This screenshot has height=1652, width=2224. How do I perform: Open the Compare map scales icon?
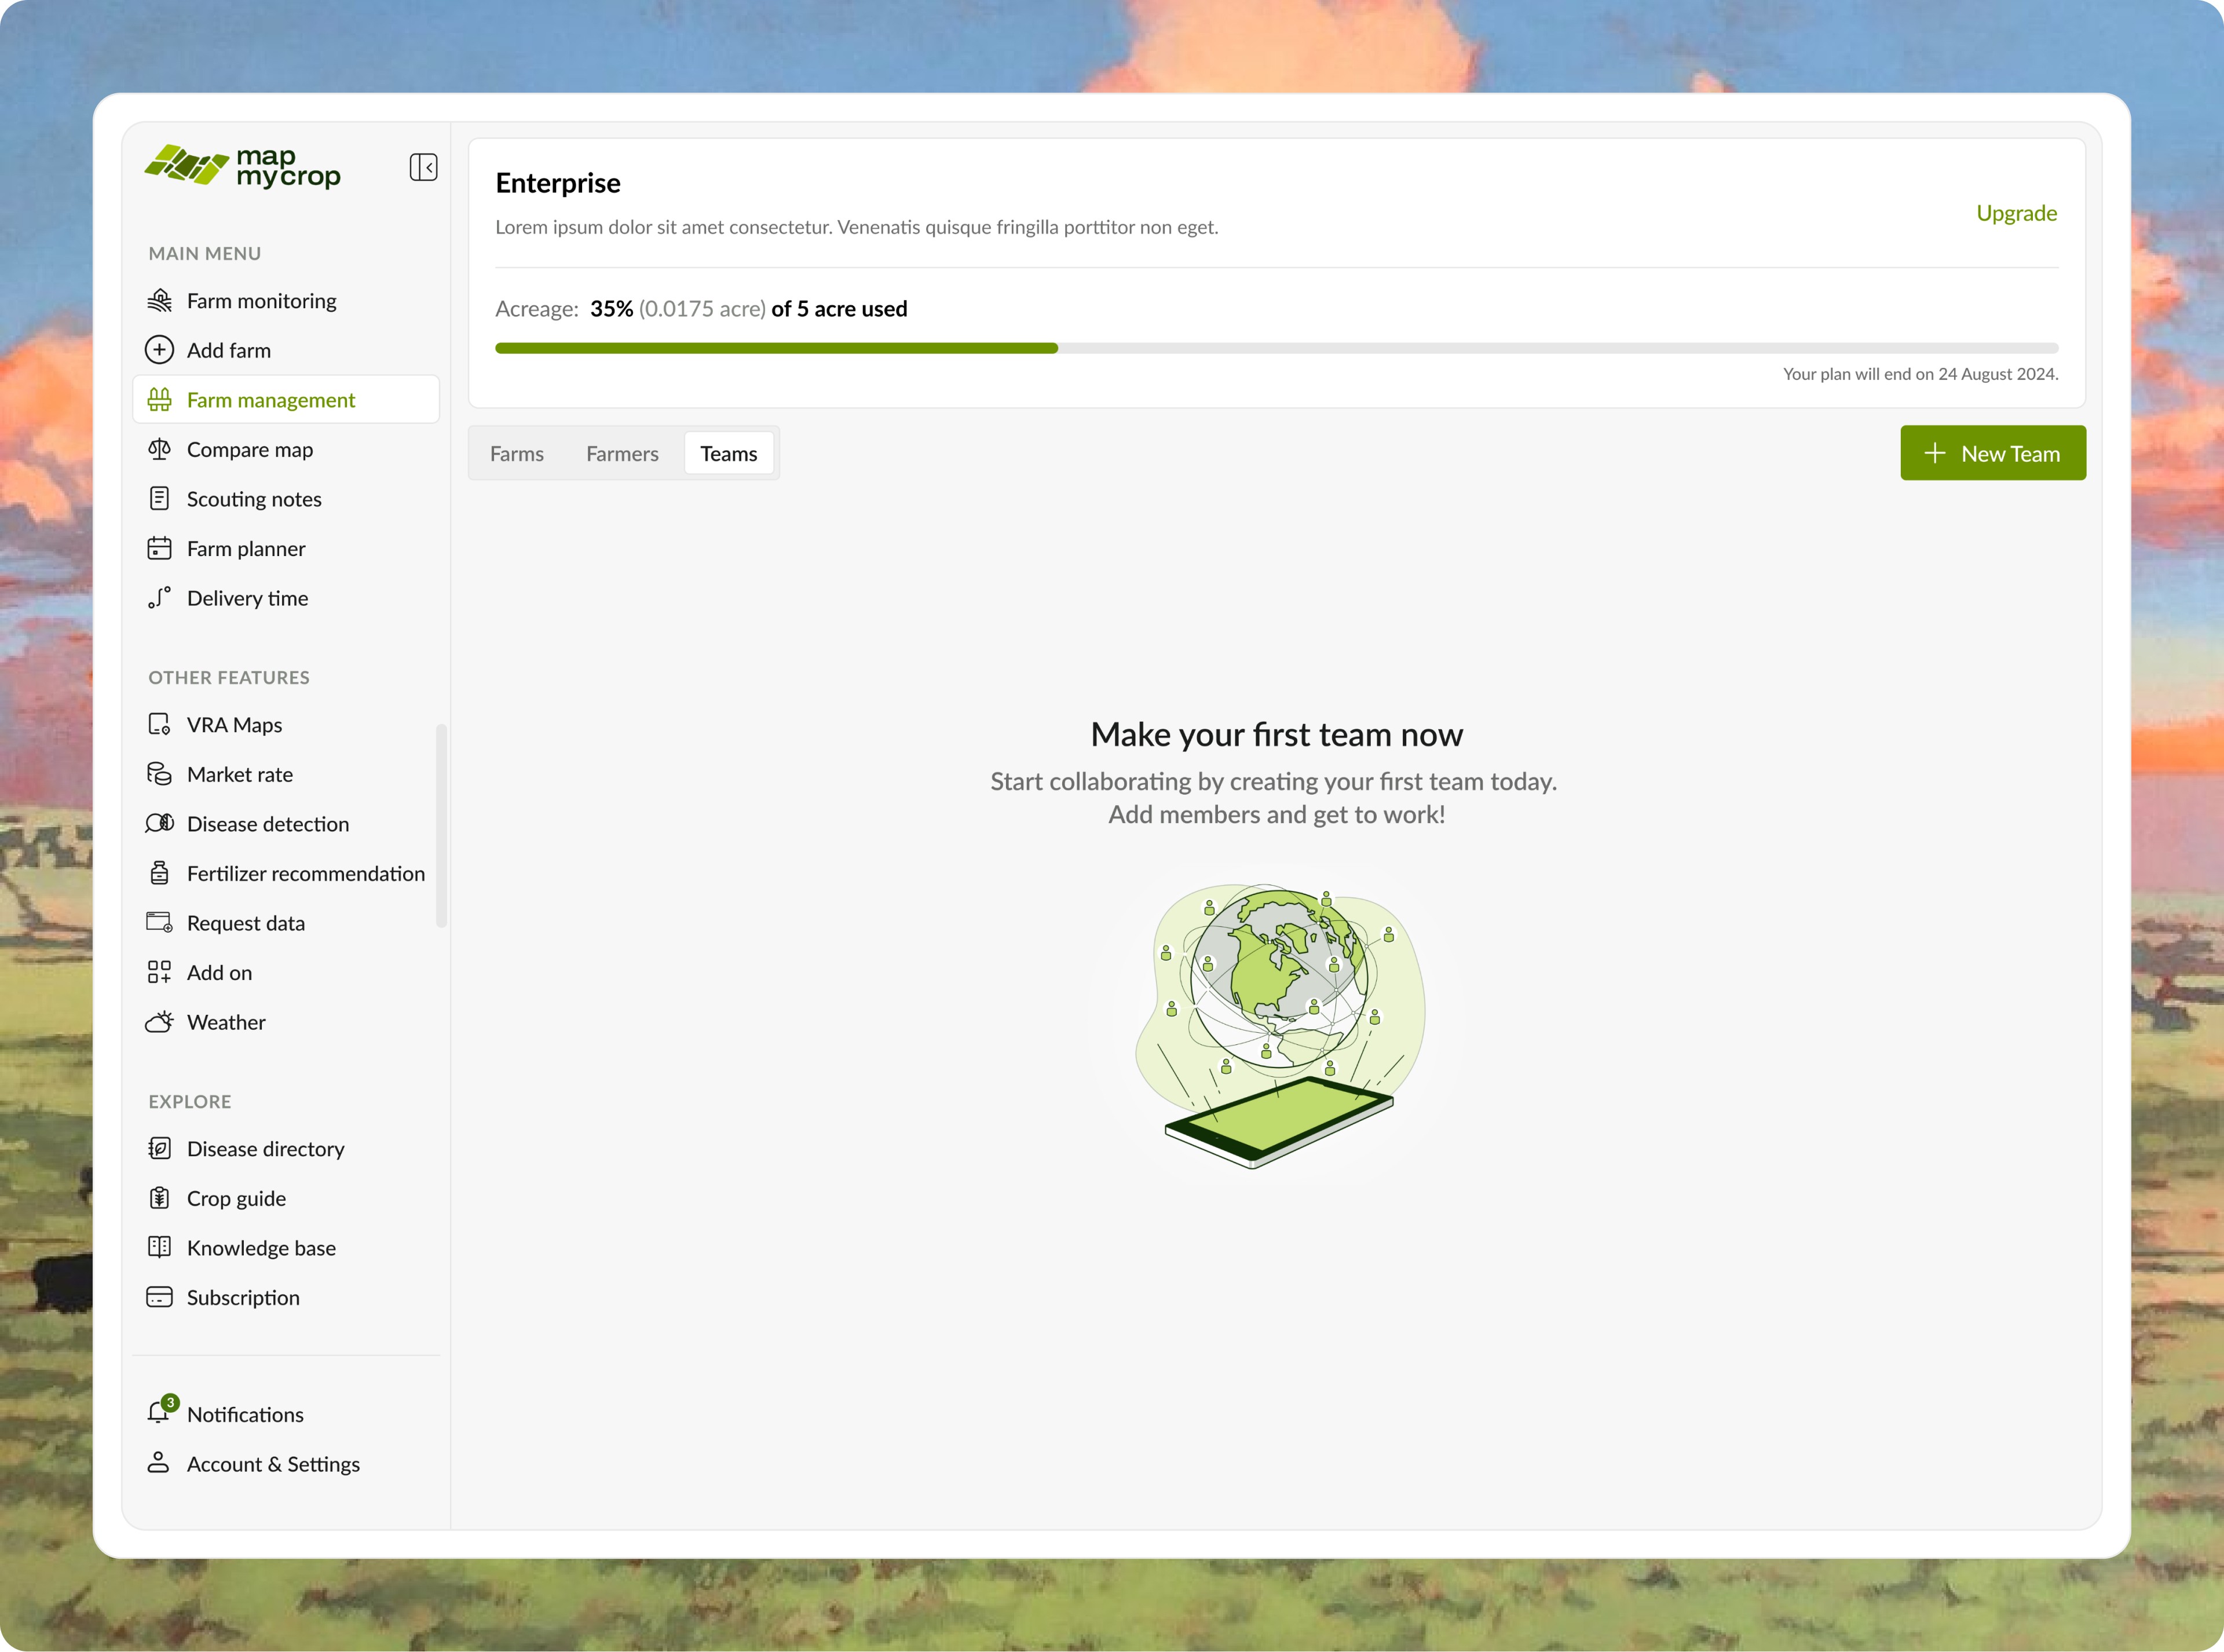click(x=160, y=450)
